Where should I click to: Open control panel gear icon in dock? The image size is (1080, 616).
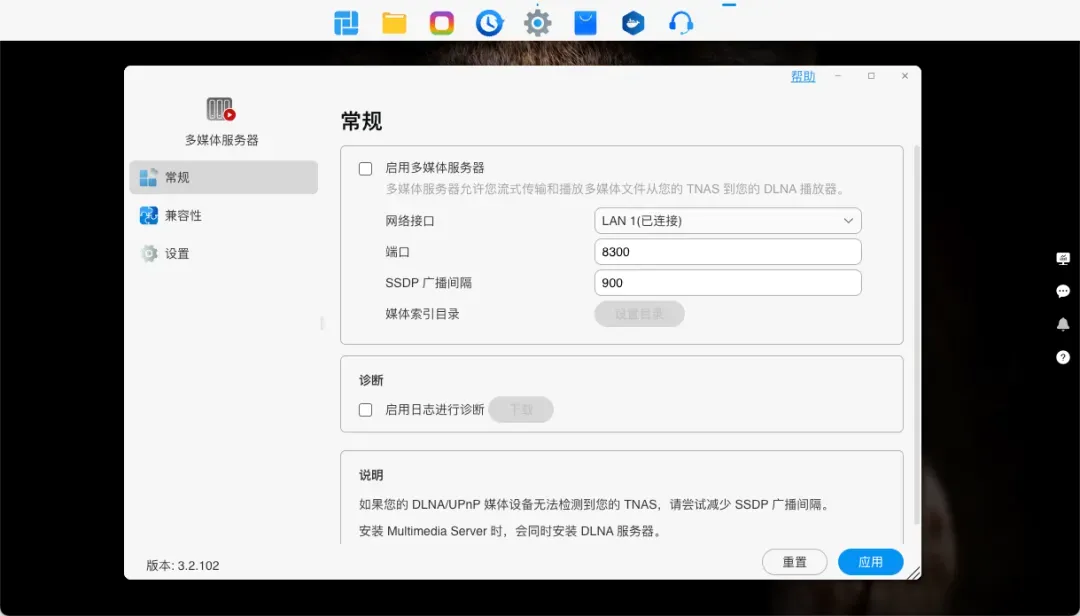click(538, 23)
